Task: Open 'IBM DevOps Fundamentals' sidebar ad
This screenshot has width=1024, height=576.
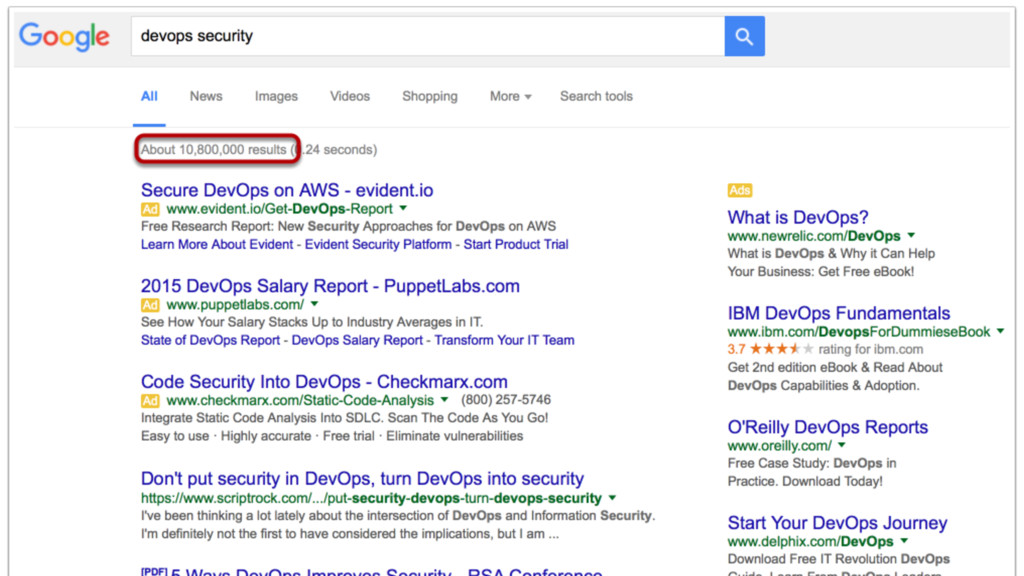Action: click(839, 313)
